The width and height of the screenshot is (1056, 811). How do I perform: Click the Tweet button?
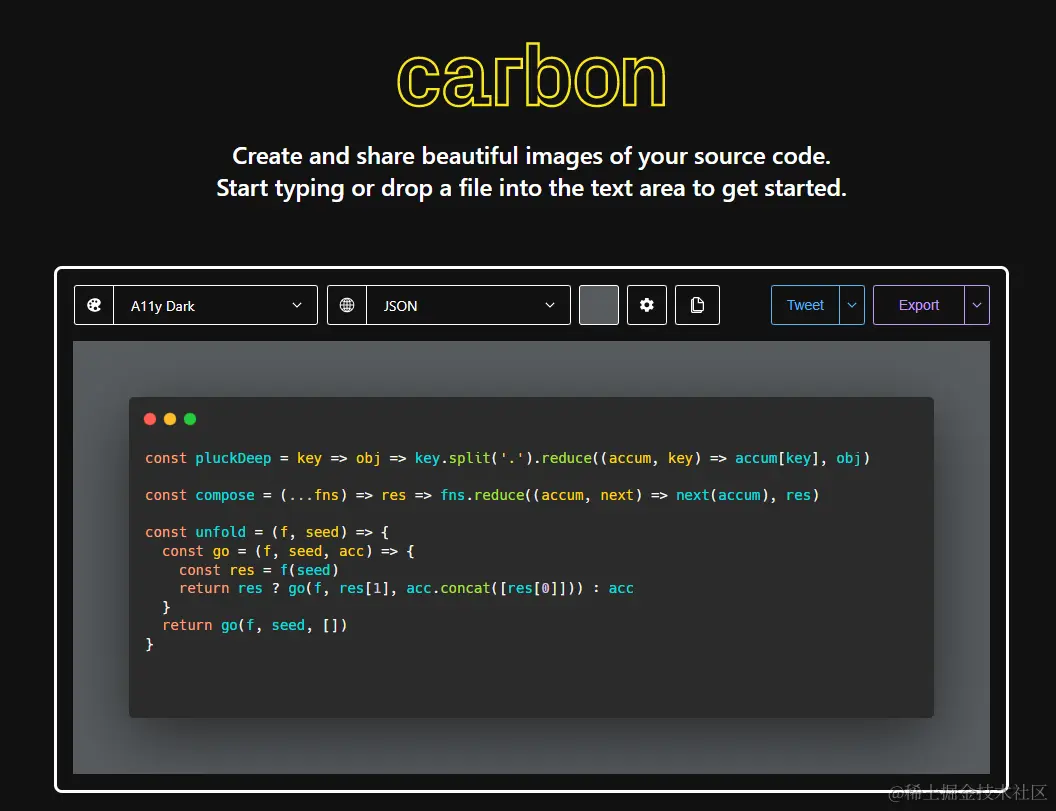(805, 305)
